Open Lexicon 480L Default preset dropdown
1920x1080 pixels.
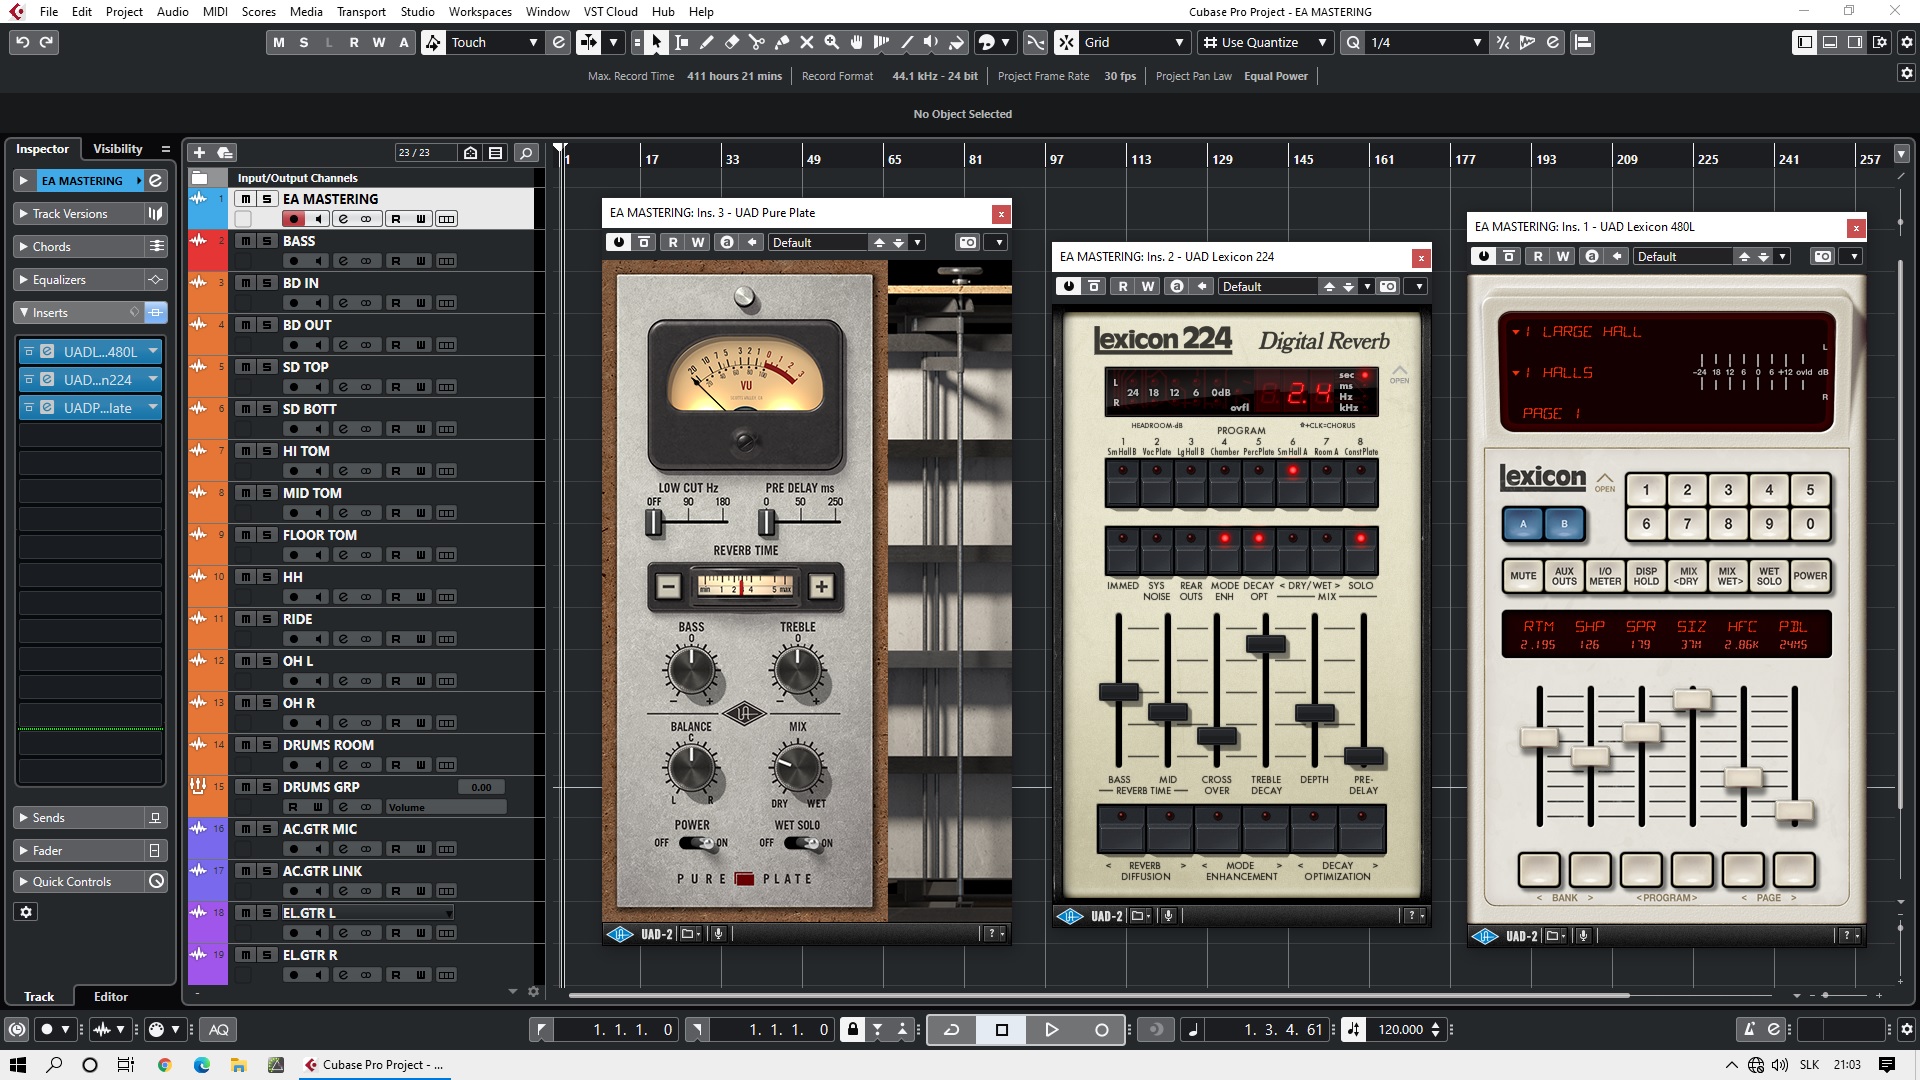coord(1782,256)
